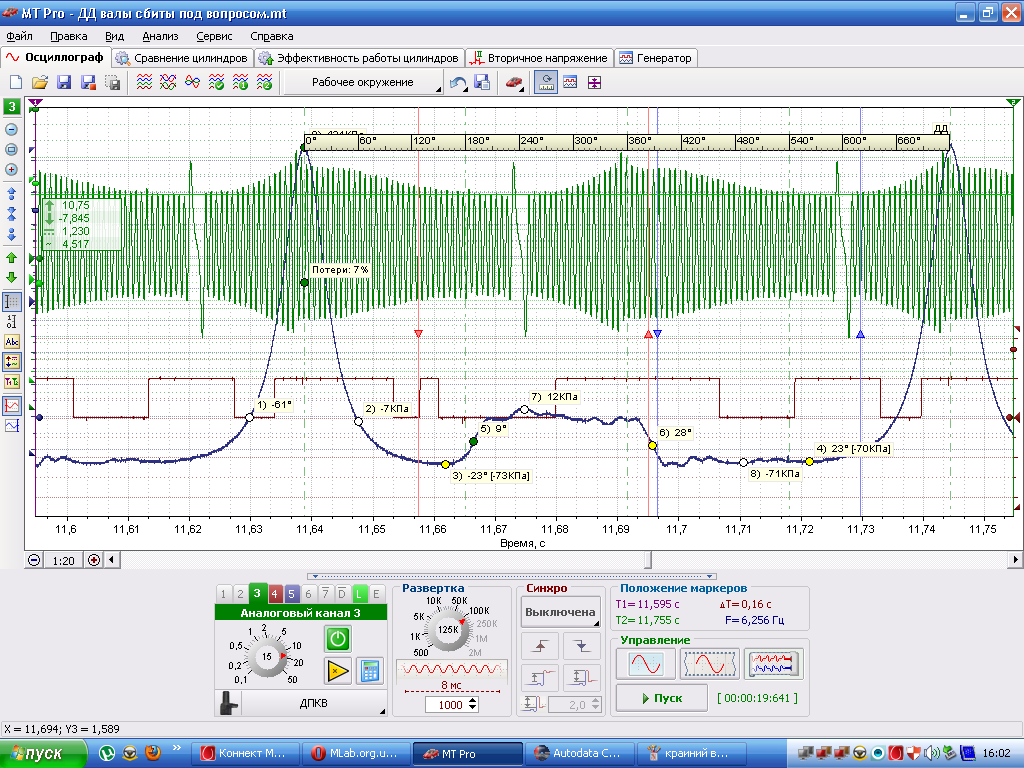Create a new file with the blank page icon
Screen dimensions: 1024x768
(x=16, y=82)
